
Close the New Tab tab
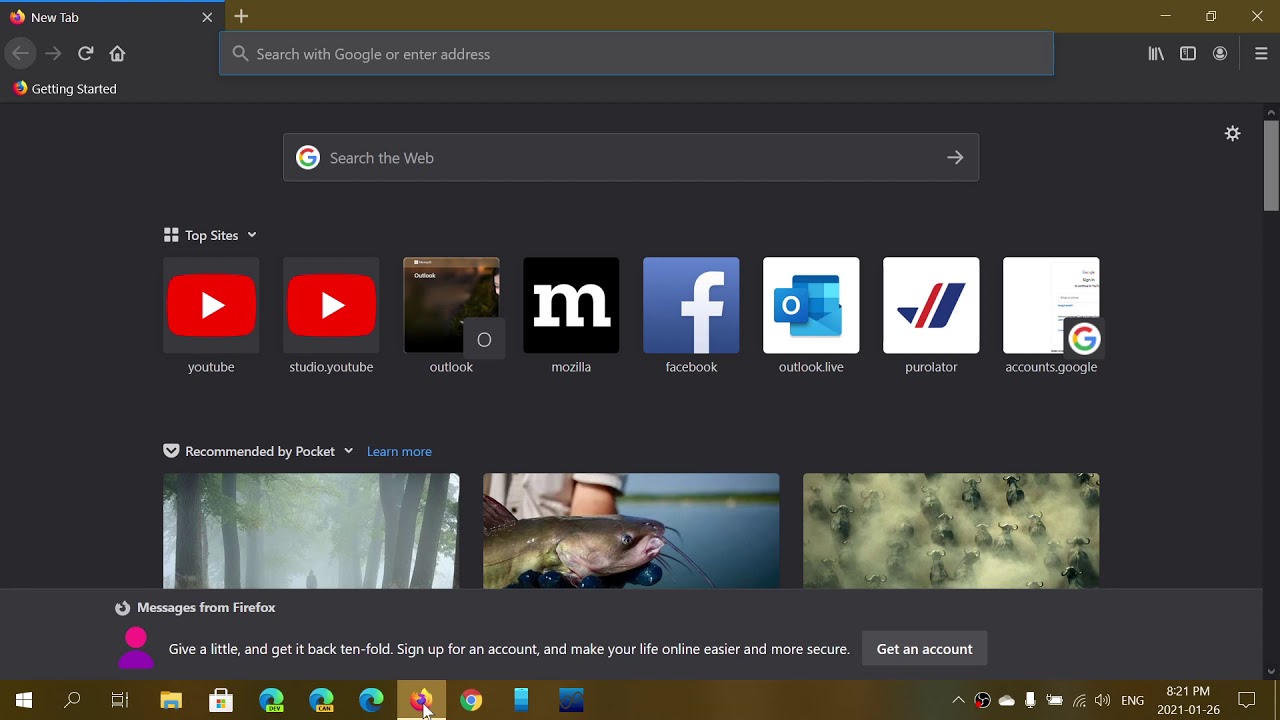click(x=207, y=17)
